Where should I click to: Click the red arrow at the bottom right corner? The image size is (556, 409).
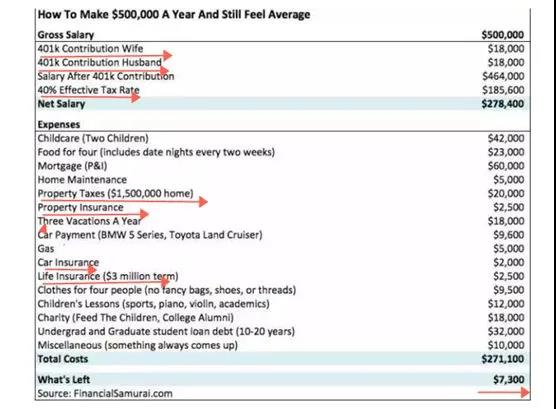coord(504,392)
